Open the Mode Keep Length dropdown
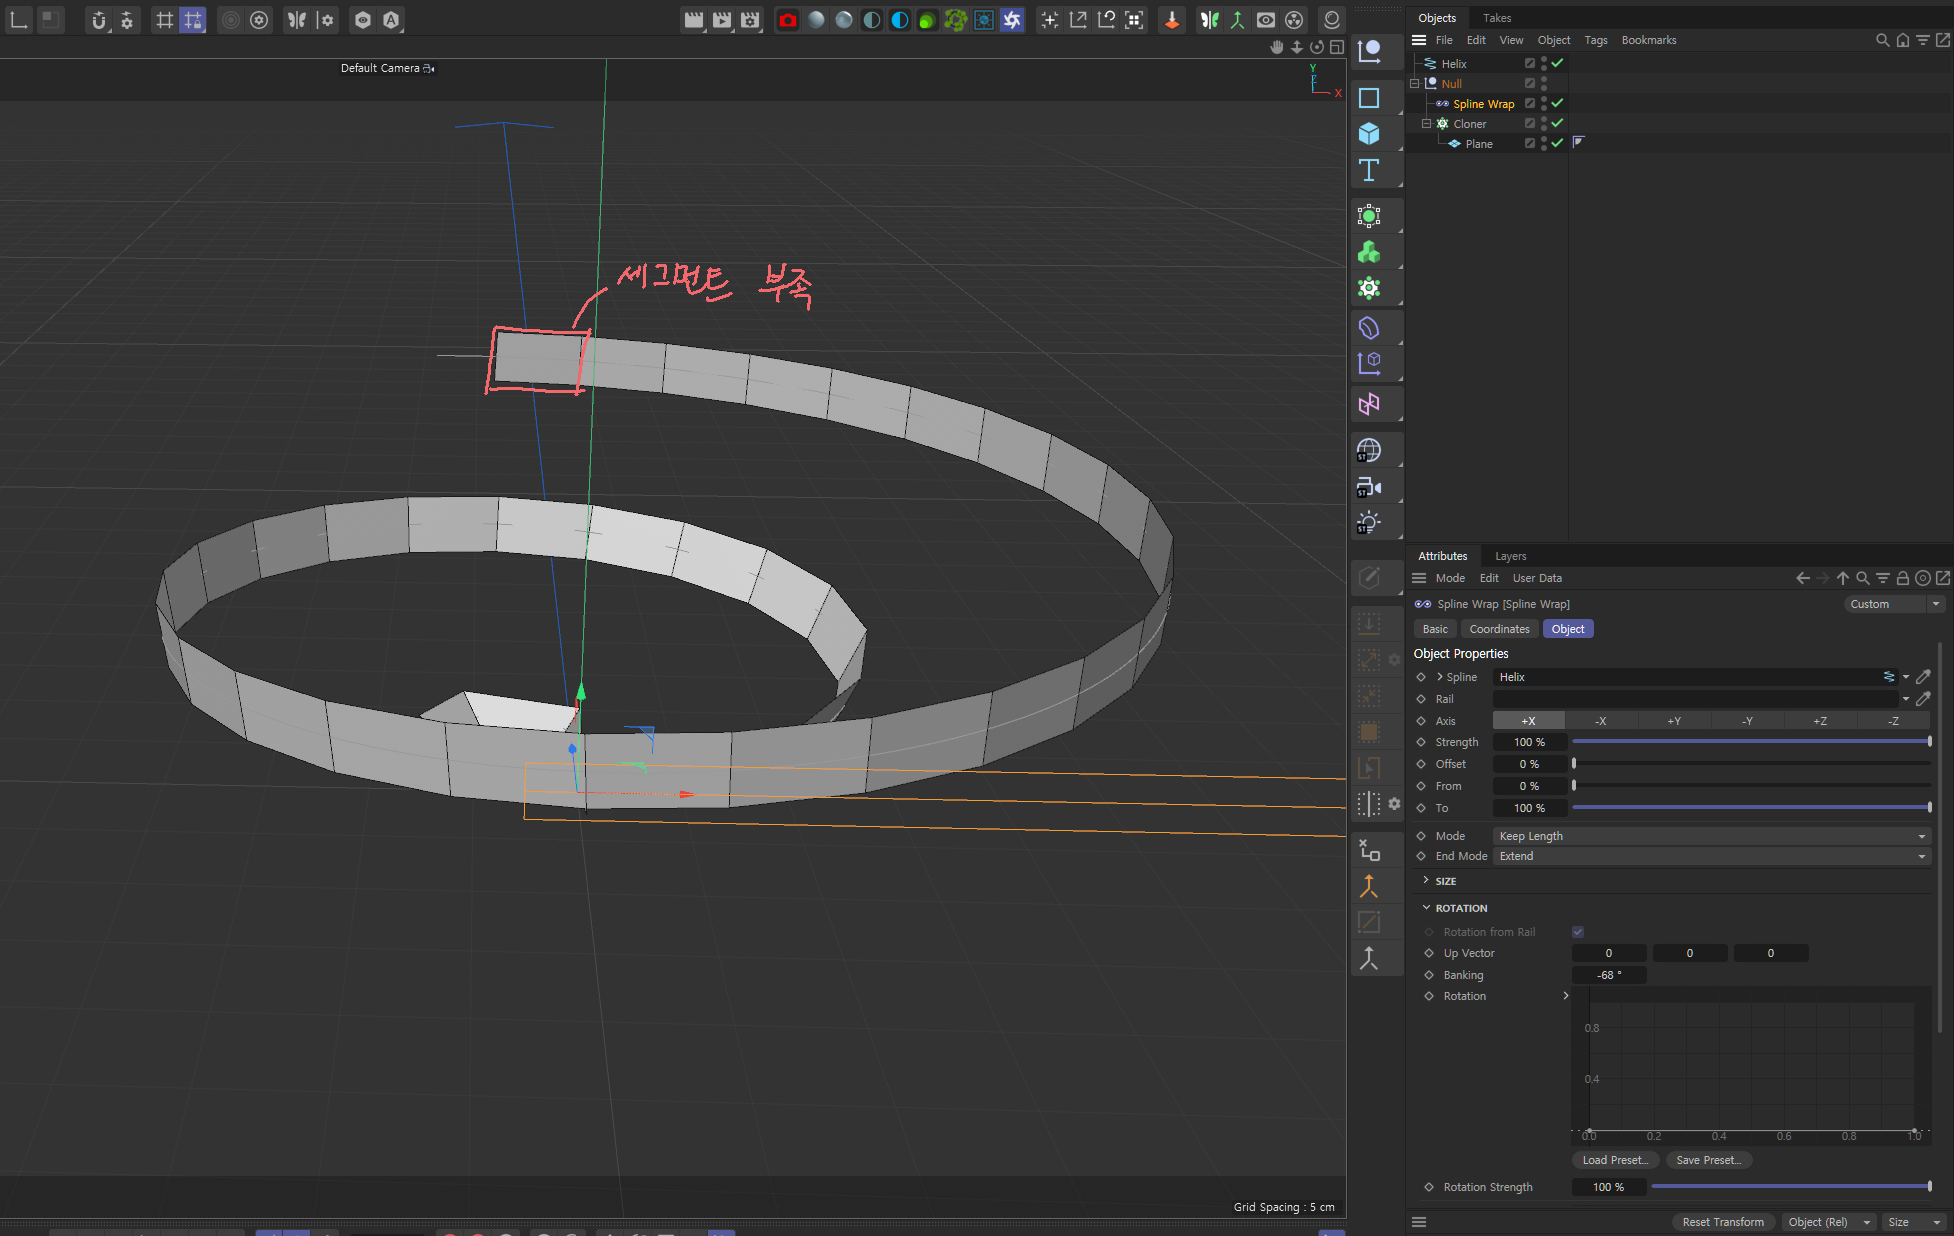1954x1236 pixels. (1711, 836)
